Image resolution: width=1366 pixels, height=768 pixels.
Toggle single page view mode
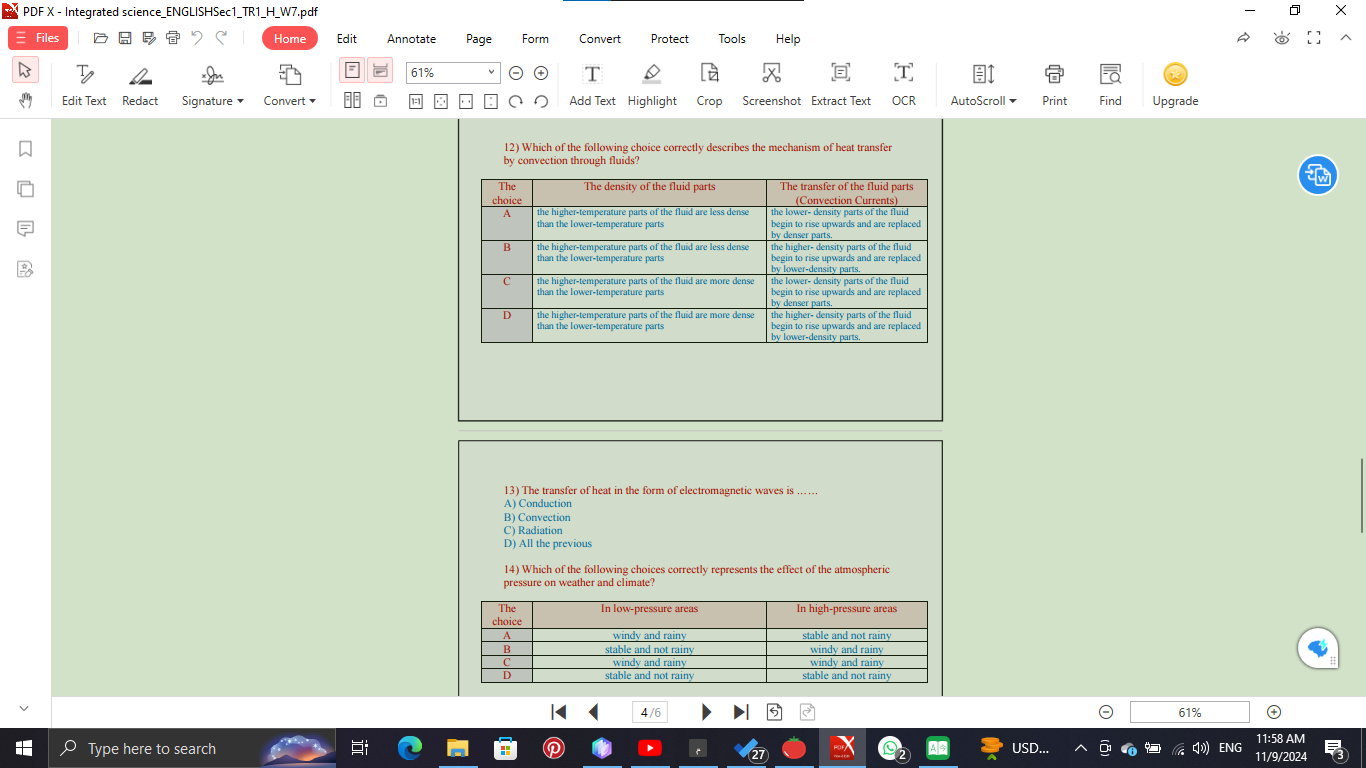pos(352,71)
